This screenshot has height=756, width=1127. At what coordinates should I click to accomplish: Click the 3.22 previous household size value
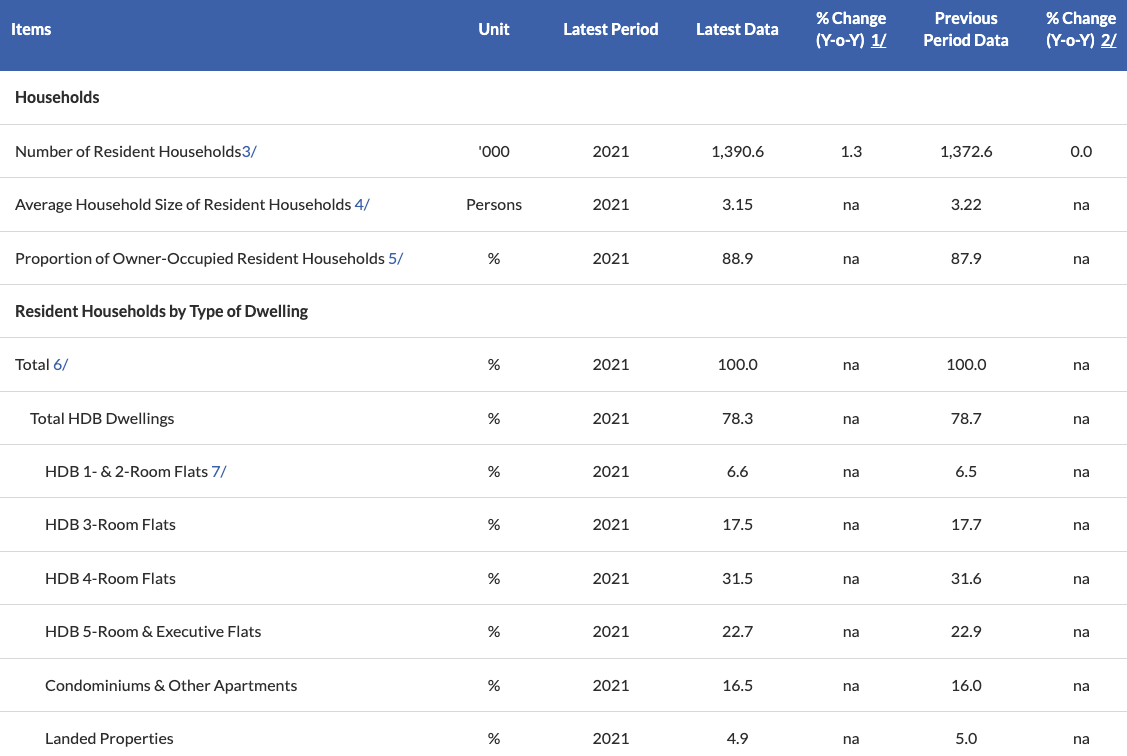click(x=966, y=205)
